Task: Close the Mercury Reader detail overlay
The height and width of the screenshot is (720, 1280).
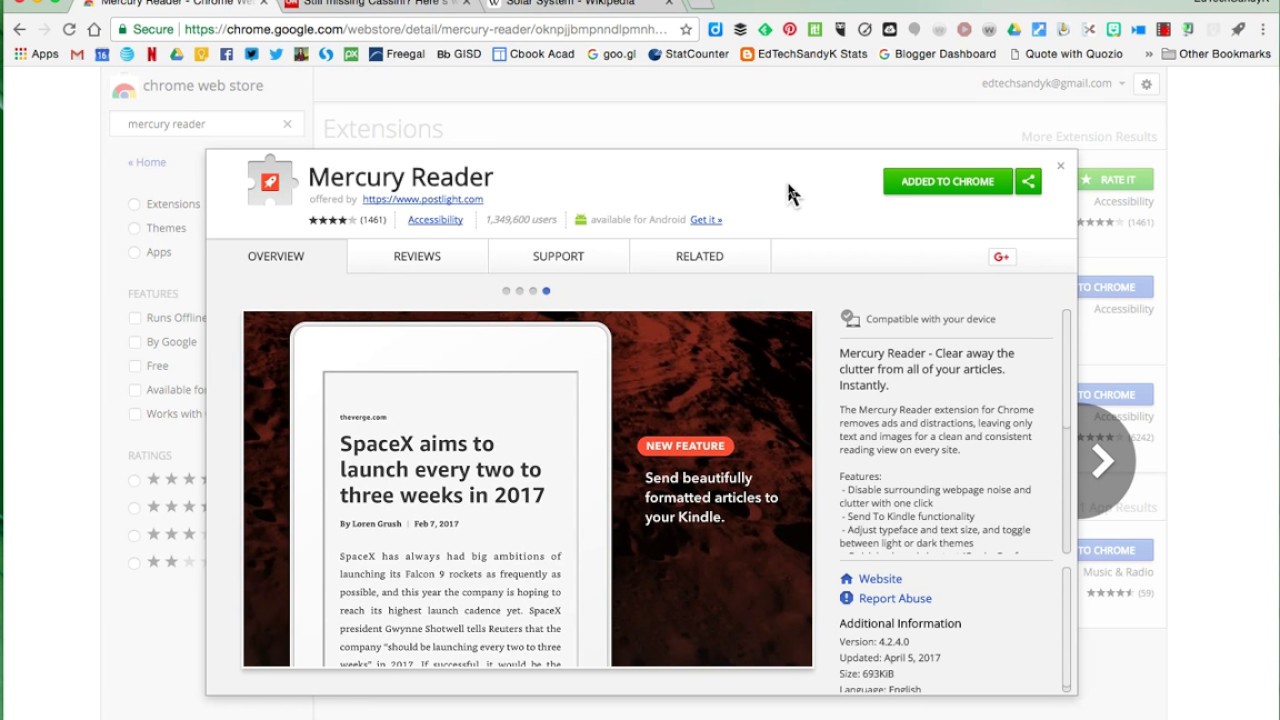Action: coord(1061,166)
